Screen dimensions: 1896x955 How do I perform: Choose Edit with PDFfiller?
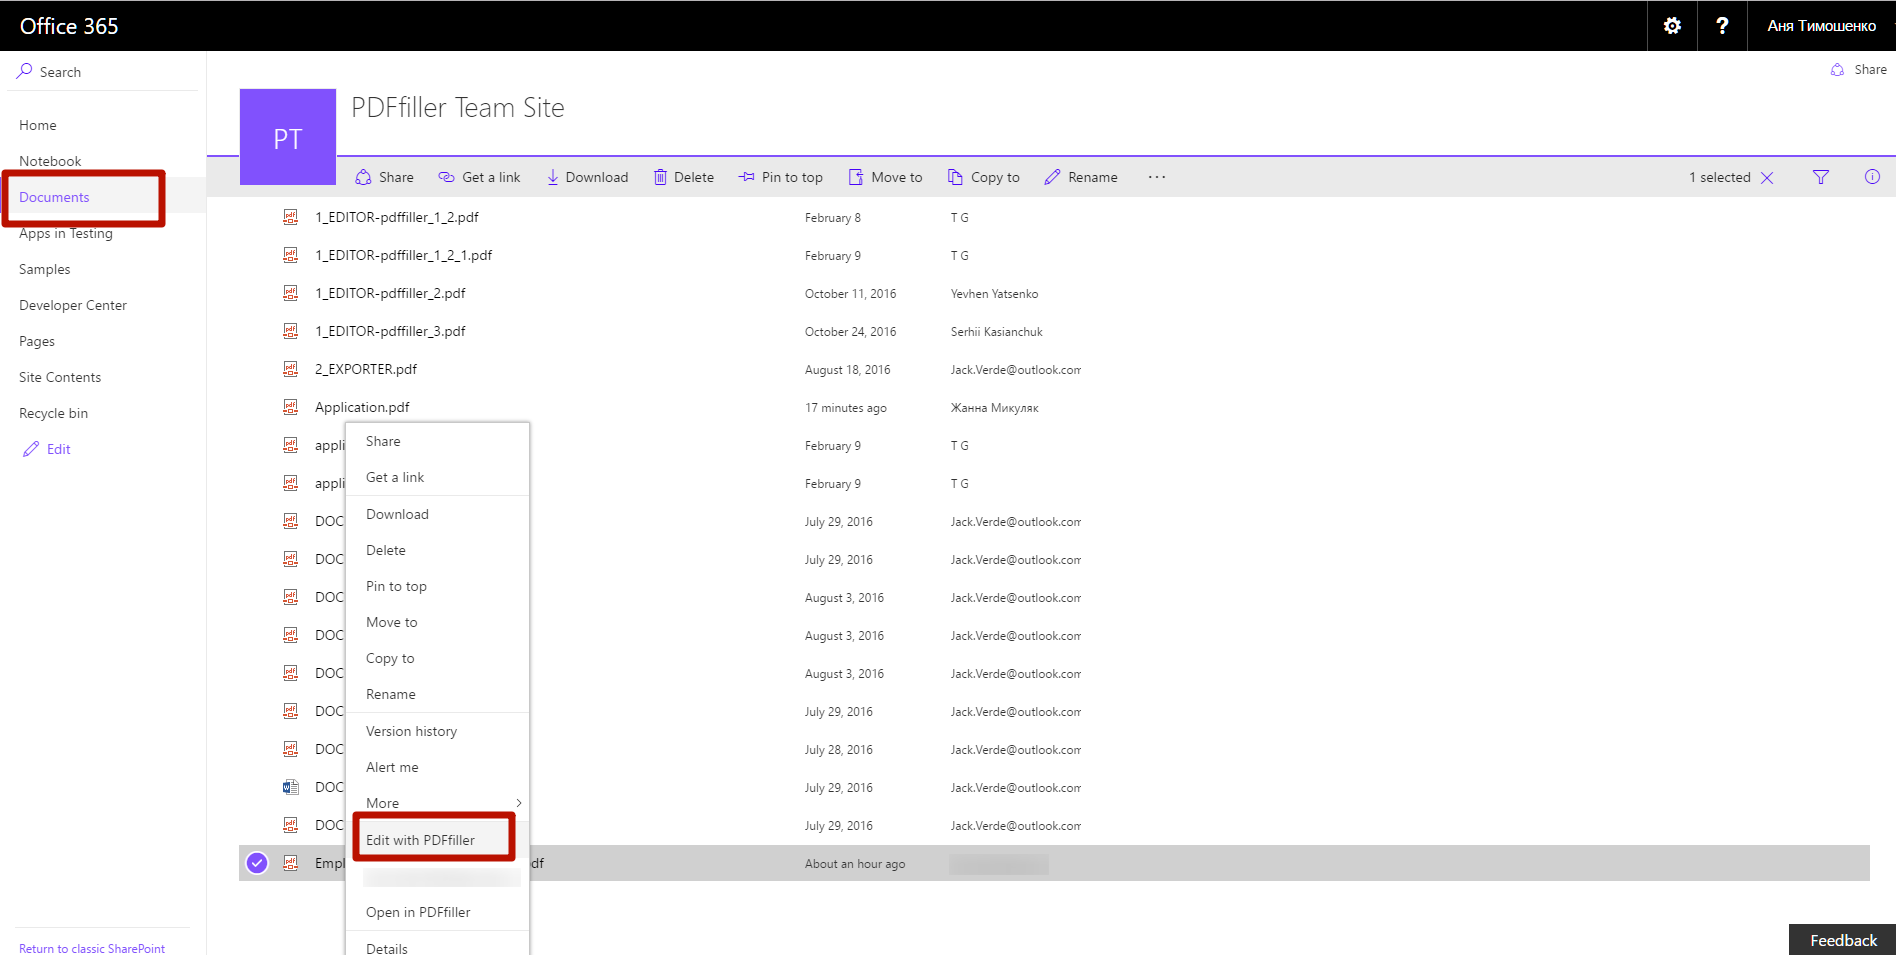[437, 840]
